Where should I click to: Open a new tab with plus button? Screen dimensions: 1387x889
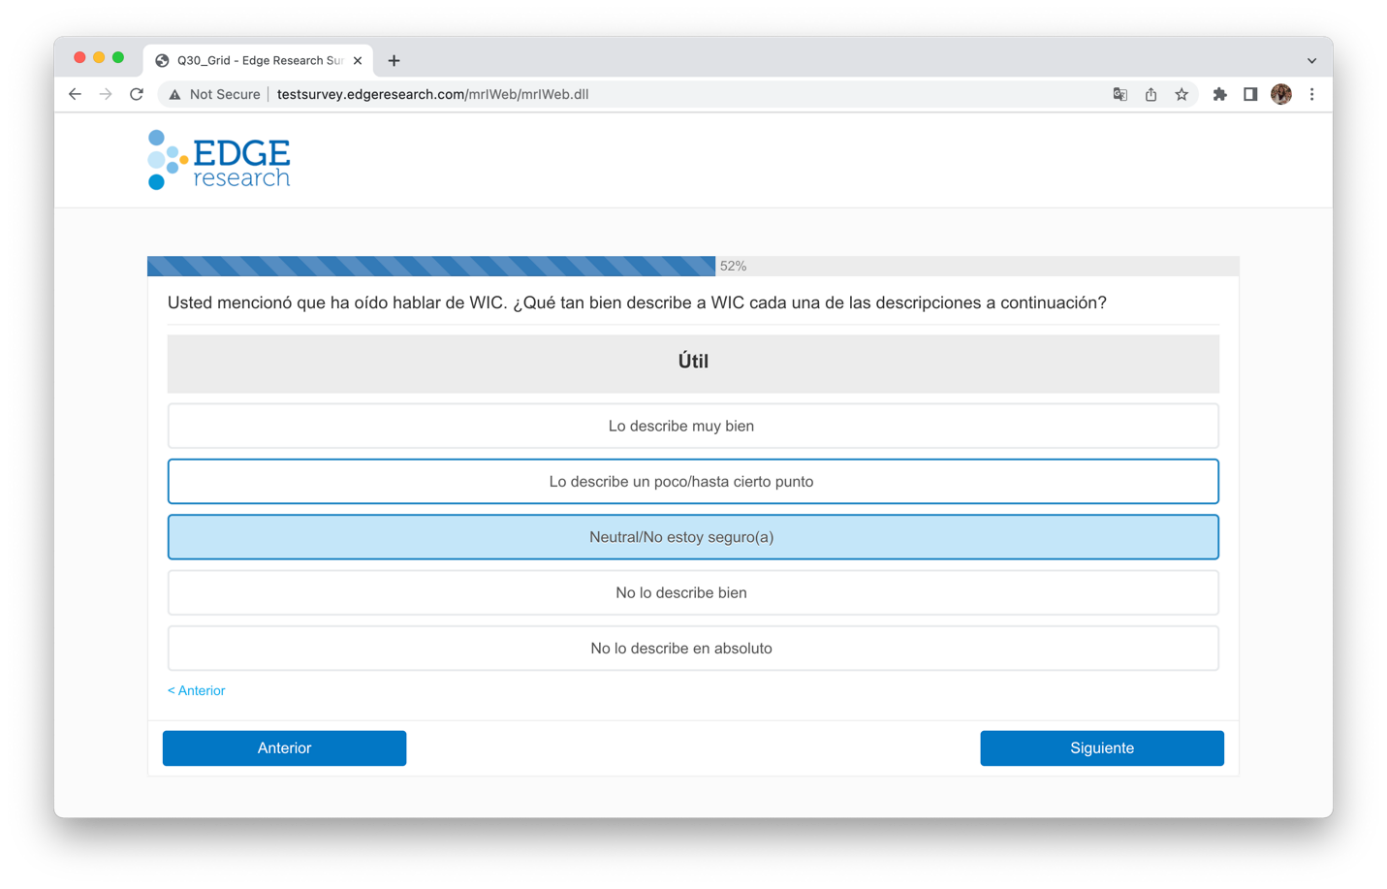pyautogui.click(x=394, y=61)
